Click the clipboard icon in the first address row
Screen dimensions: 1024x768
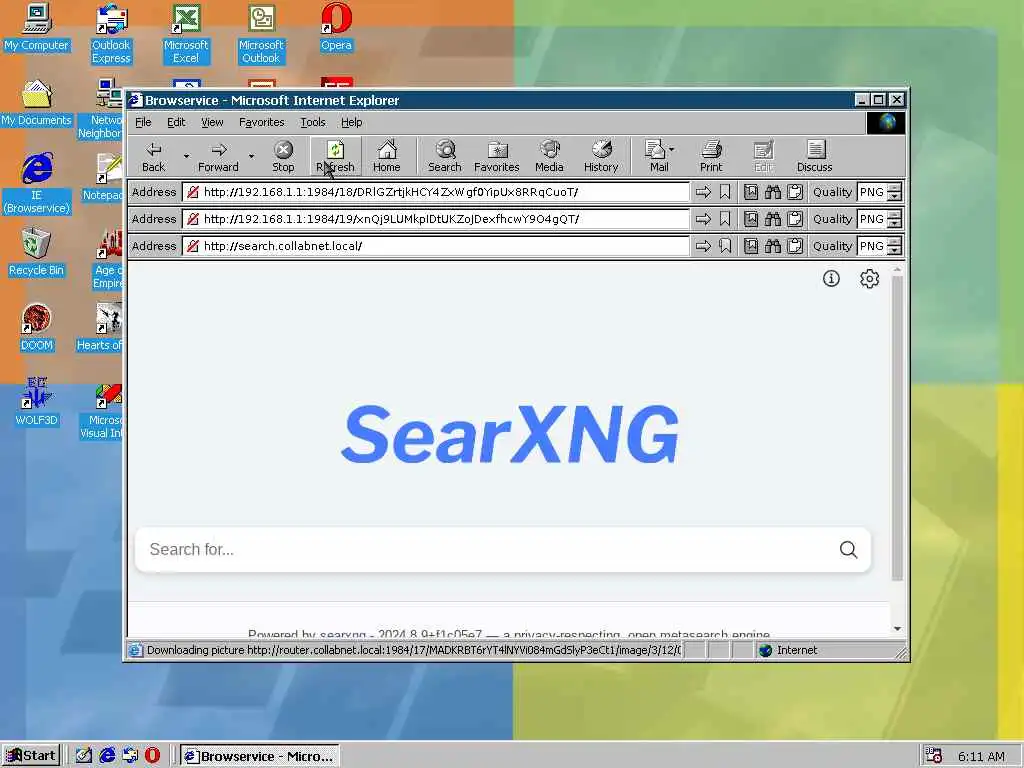click(x=795, y=192)
